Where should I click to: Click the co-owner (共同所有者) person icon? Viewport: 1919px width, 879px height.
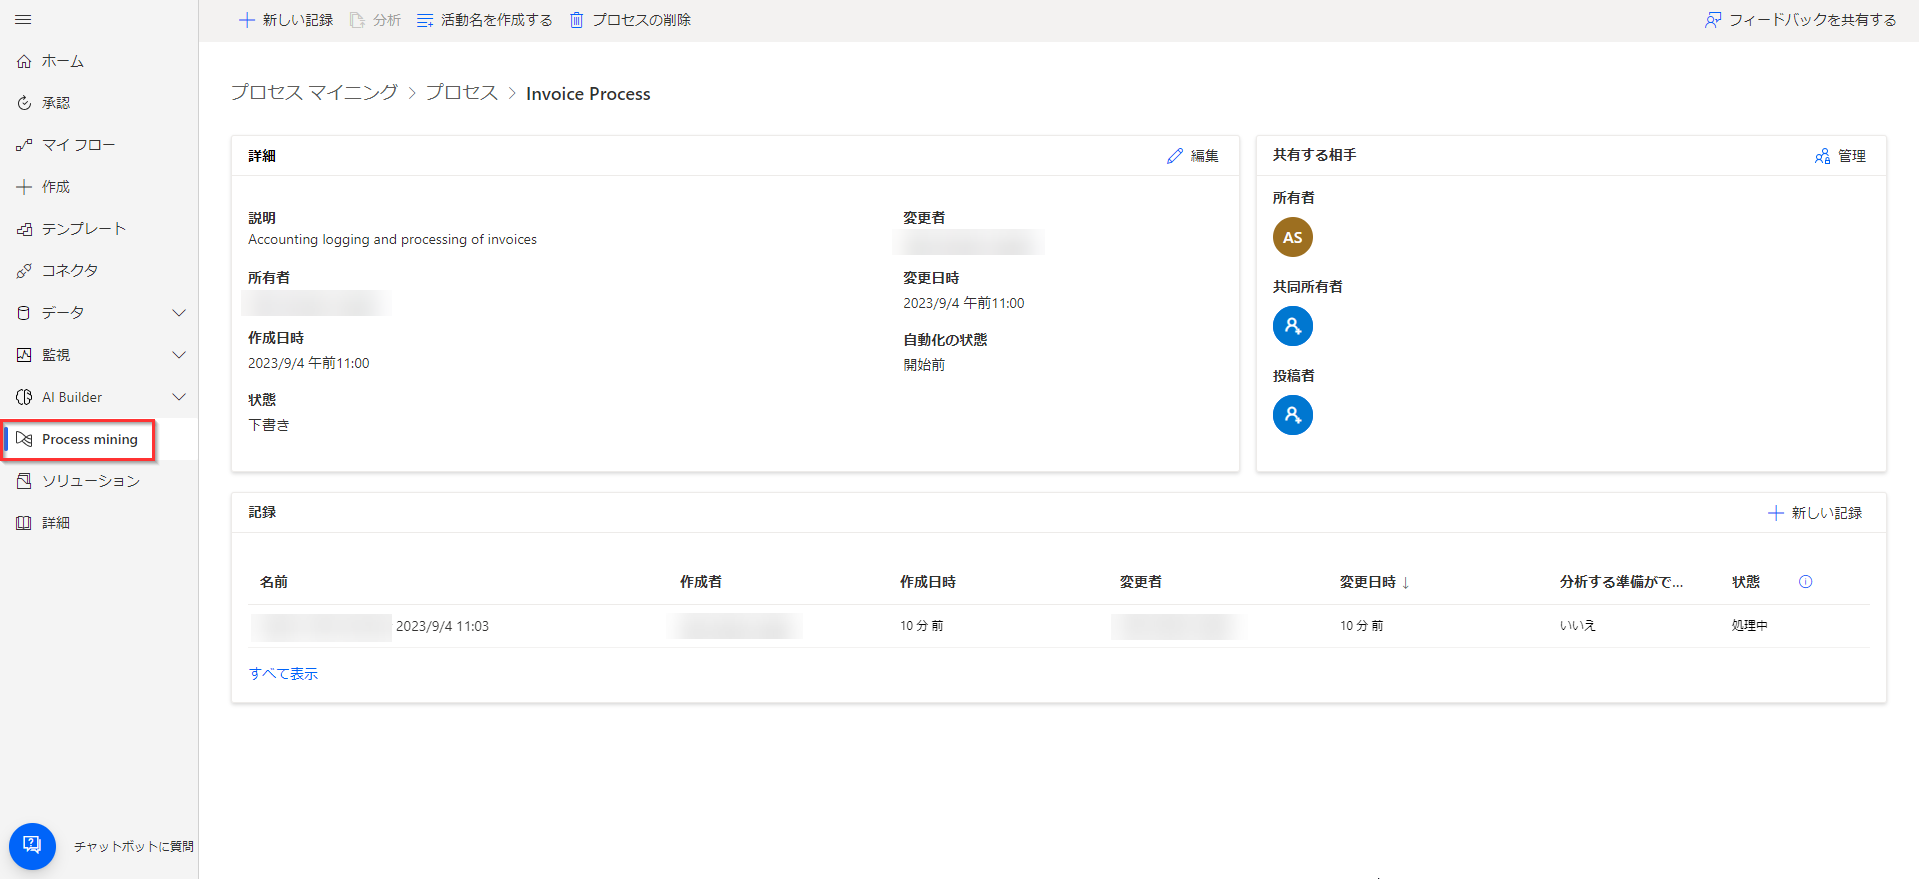pos(1292,326)
